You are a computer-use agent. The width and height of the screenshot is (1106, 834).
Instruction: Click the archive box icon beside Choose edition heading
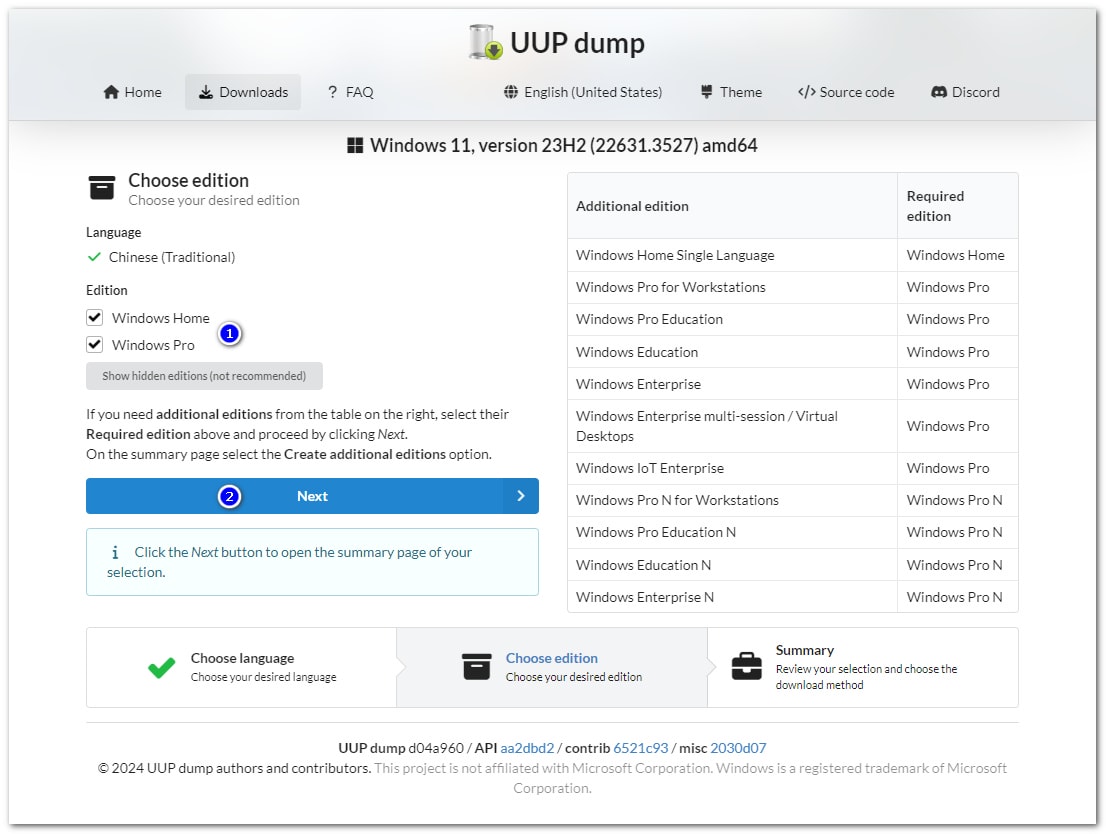102,188
